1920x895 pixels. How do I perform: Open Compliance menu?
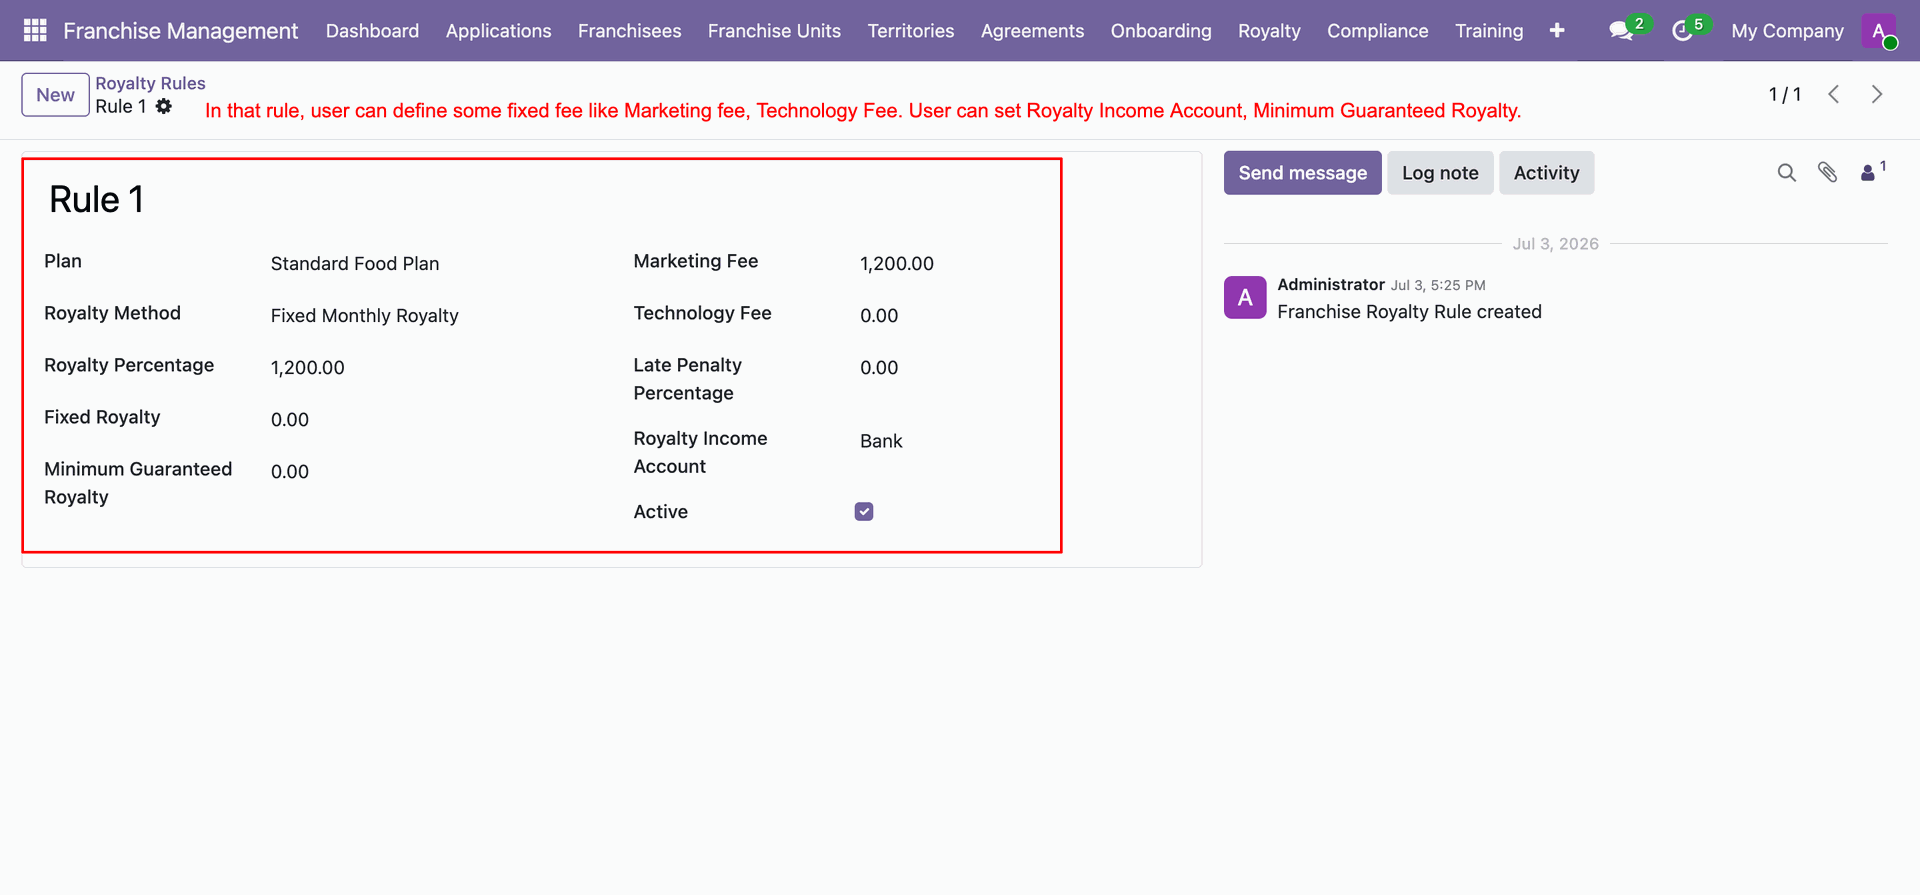[1377, 31]
